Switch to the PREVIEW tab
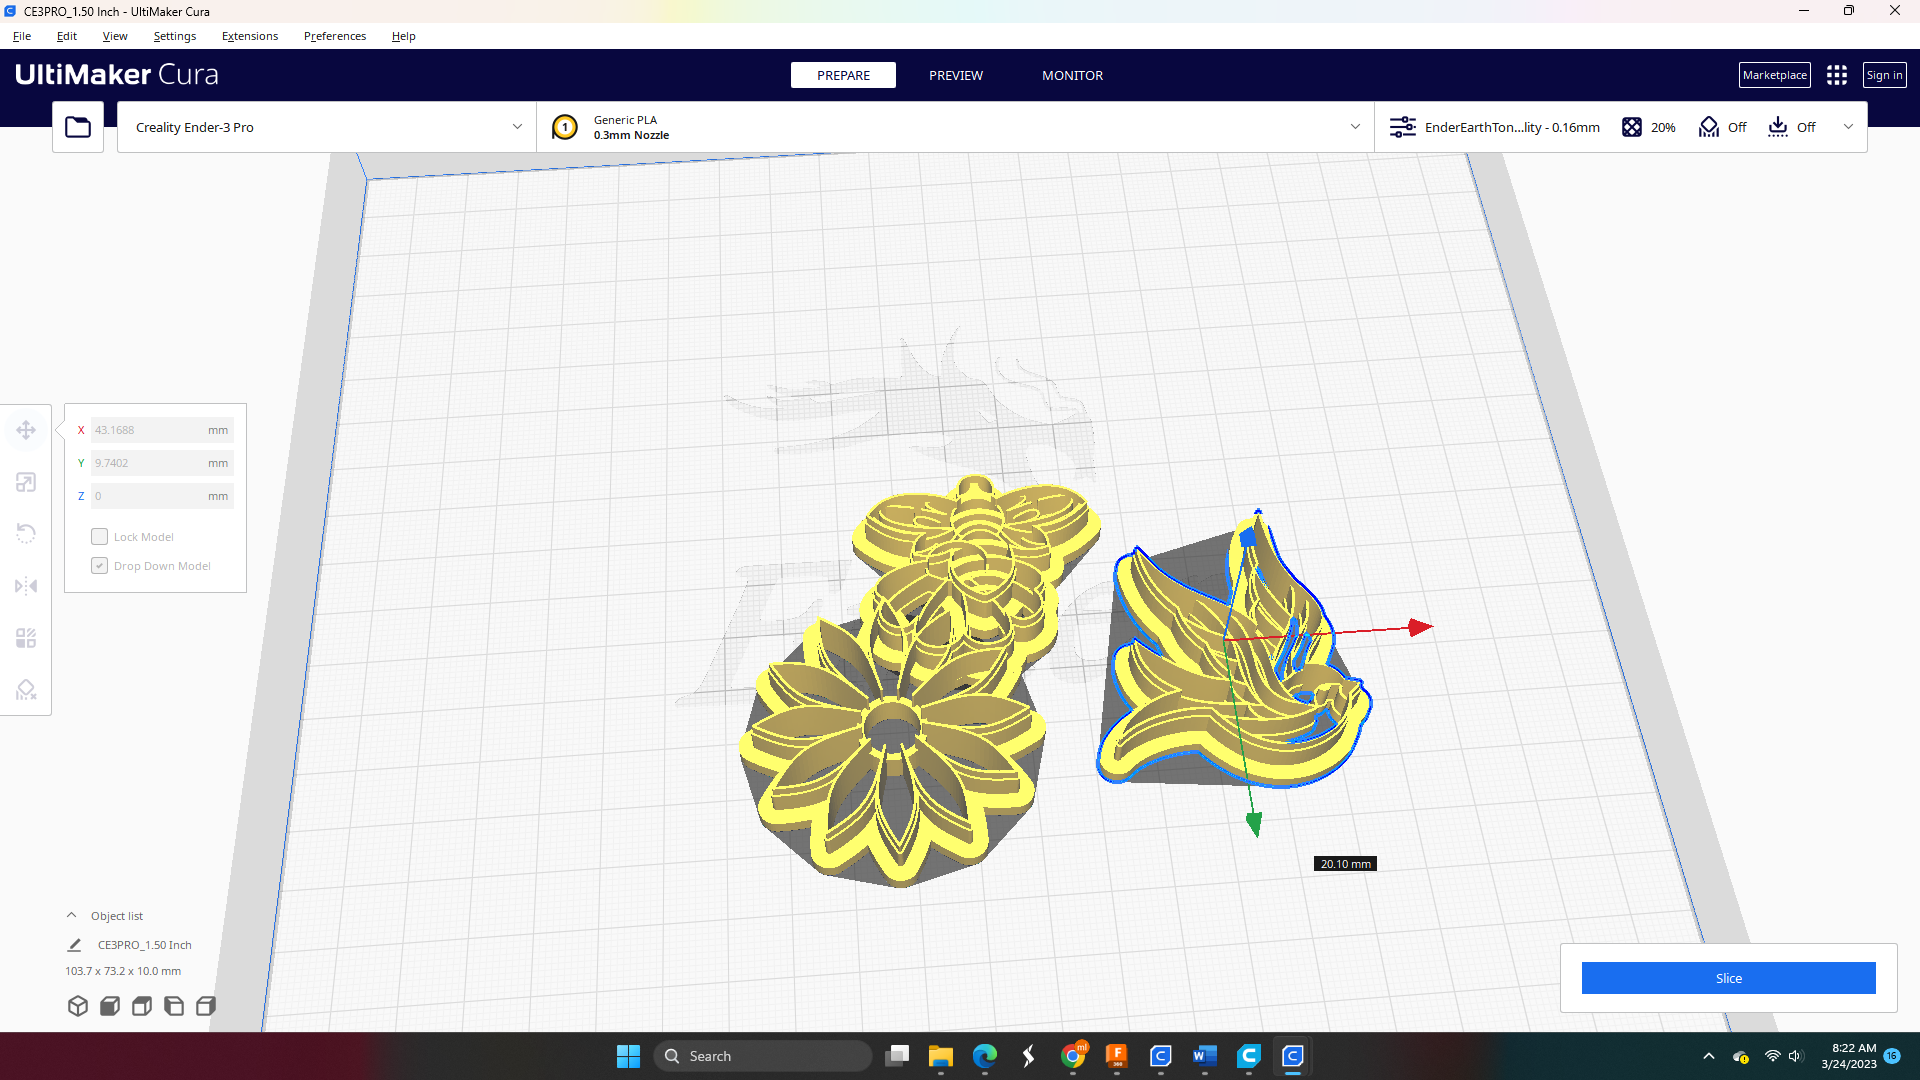This screenshot has height=1080, width=1920. coord(955,75)
